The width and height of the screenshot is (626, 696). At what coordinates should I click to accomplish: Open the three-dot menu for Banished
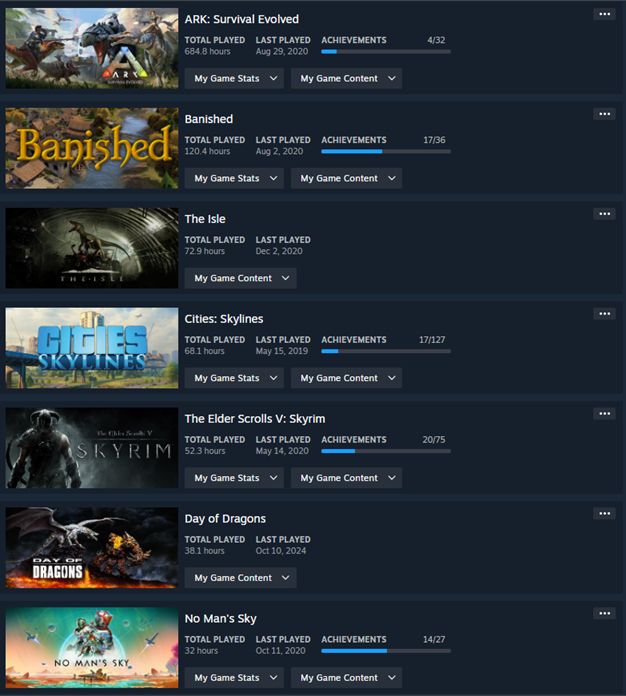(x=604, y=114)
